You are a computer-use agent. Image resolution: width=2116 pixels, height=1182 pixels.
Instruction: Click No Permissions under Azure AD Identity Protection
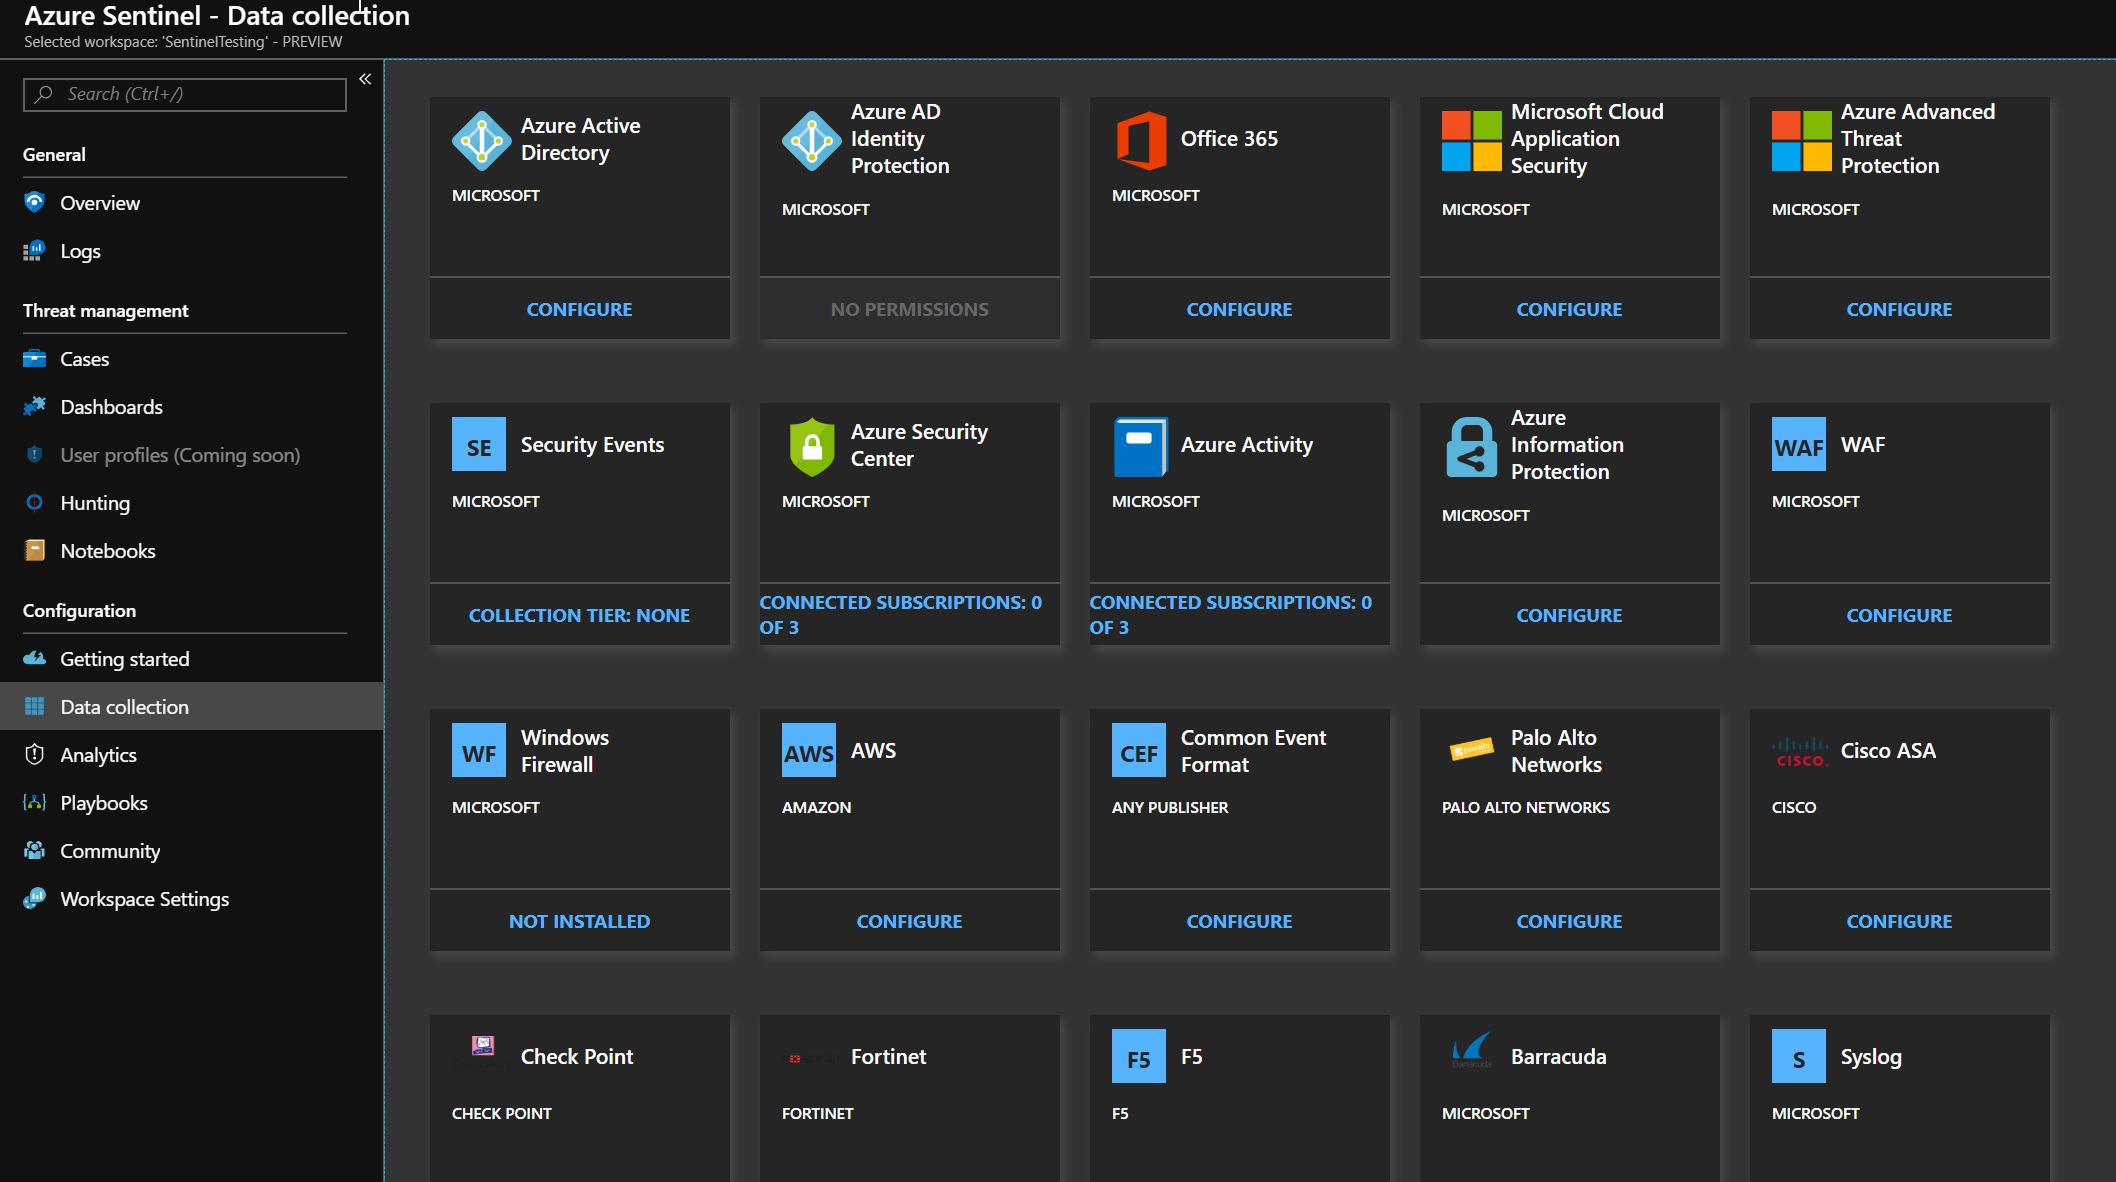(910, 309)
